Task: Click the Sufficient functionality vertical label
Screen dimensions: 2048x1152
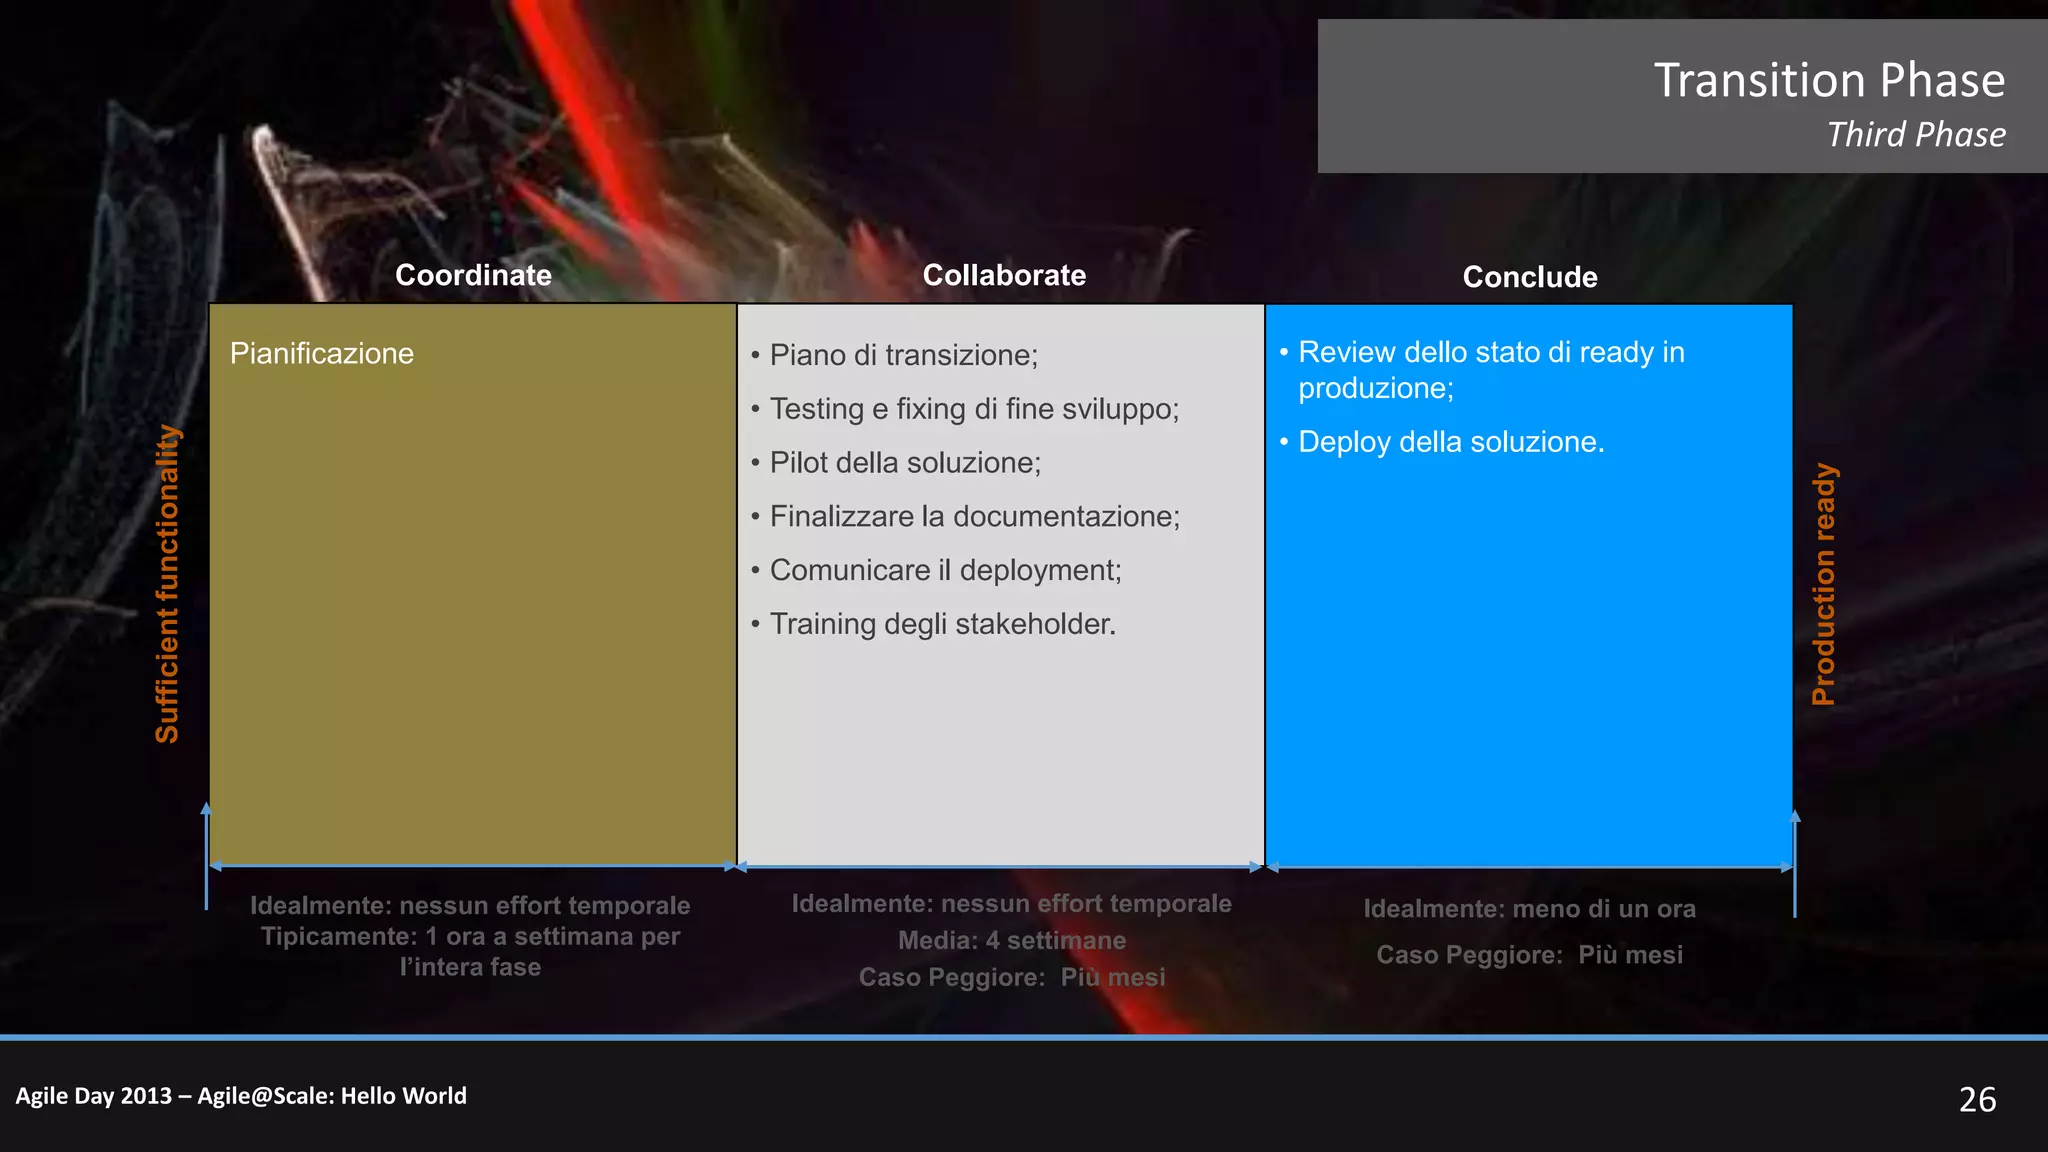Action: 167,583
